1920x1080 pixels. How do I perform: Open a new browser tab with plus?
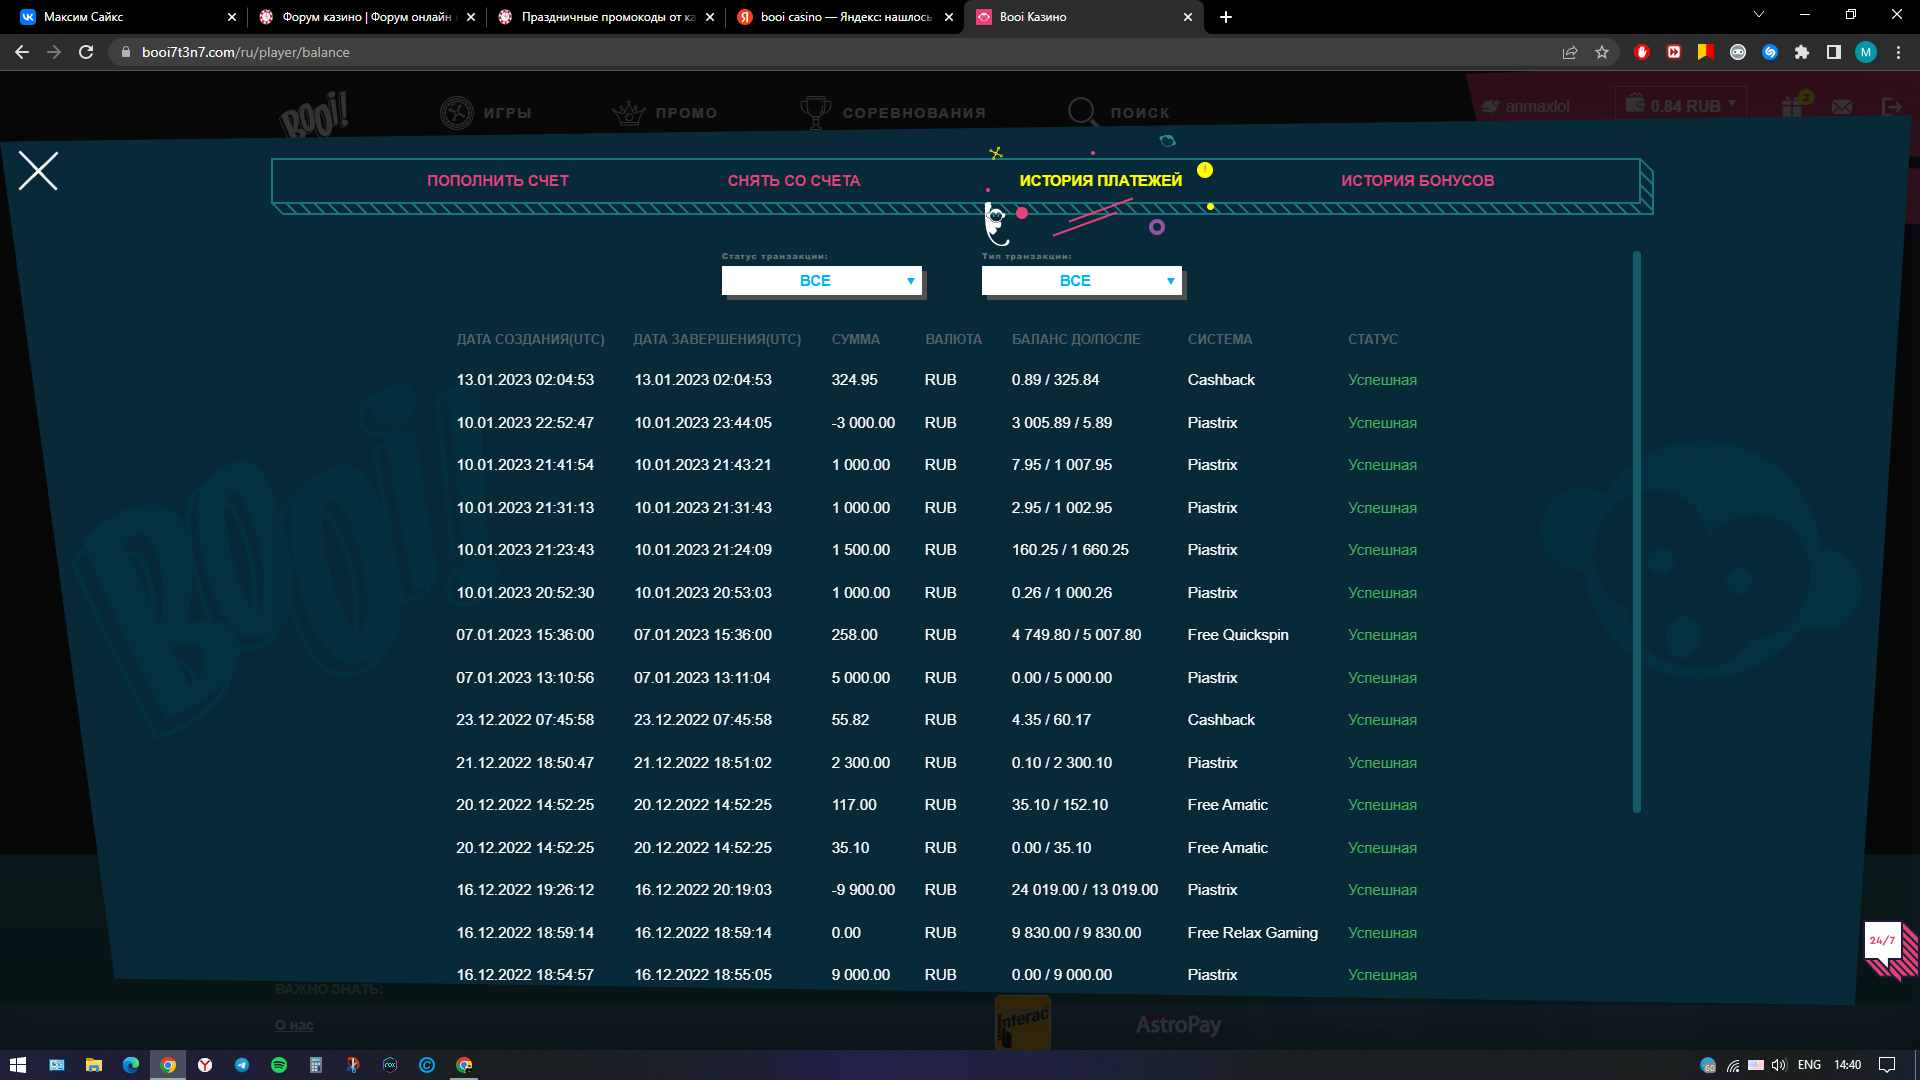1226,17
